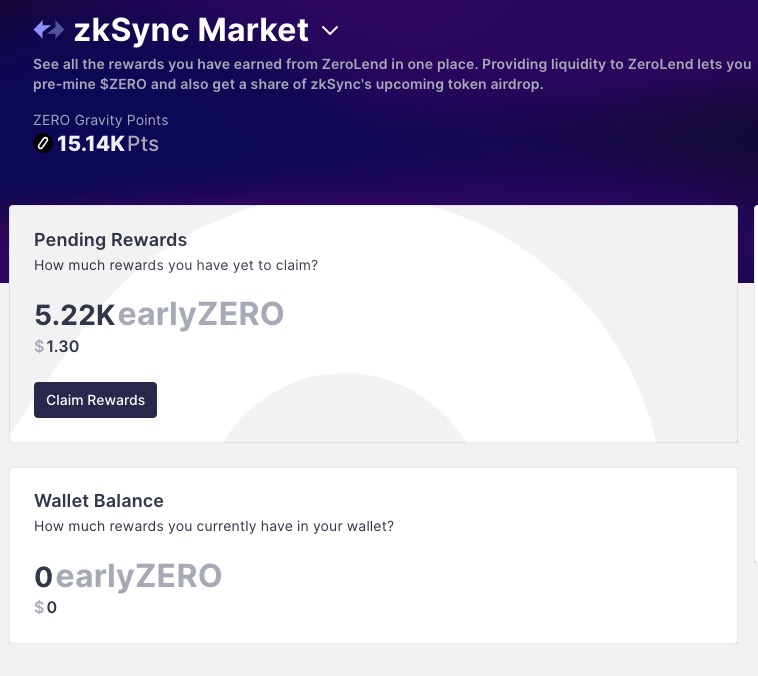Viewport: 758px width, 676px height.
Task: Click the zkSync Market title
Action: 191,30
